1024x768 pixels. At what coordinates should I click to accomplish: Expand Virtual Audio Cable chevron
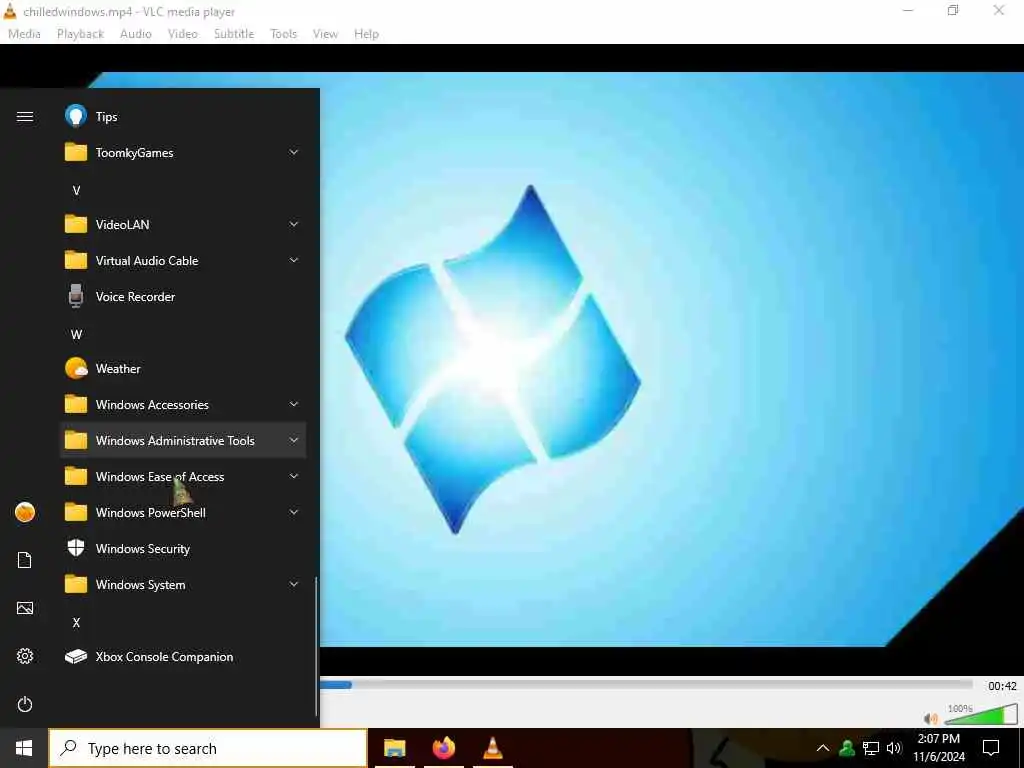click(294, 260)
